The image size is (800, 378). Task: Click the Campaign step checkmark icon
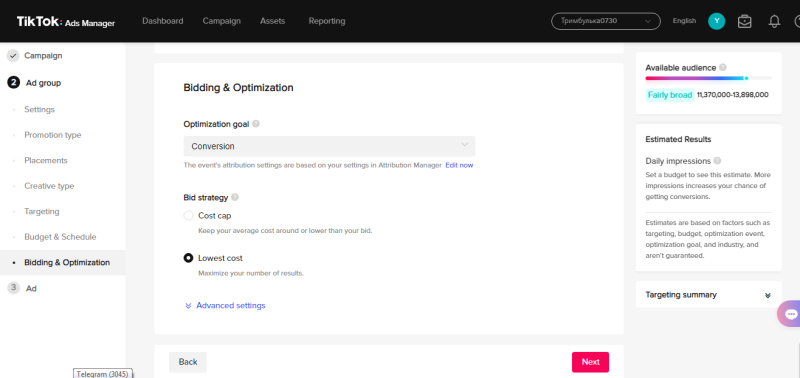(x=13, y=56)
